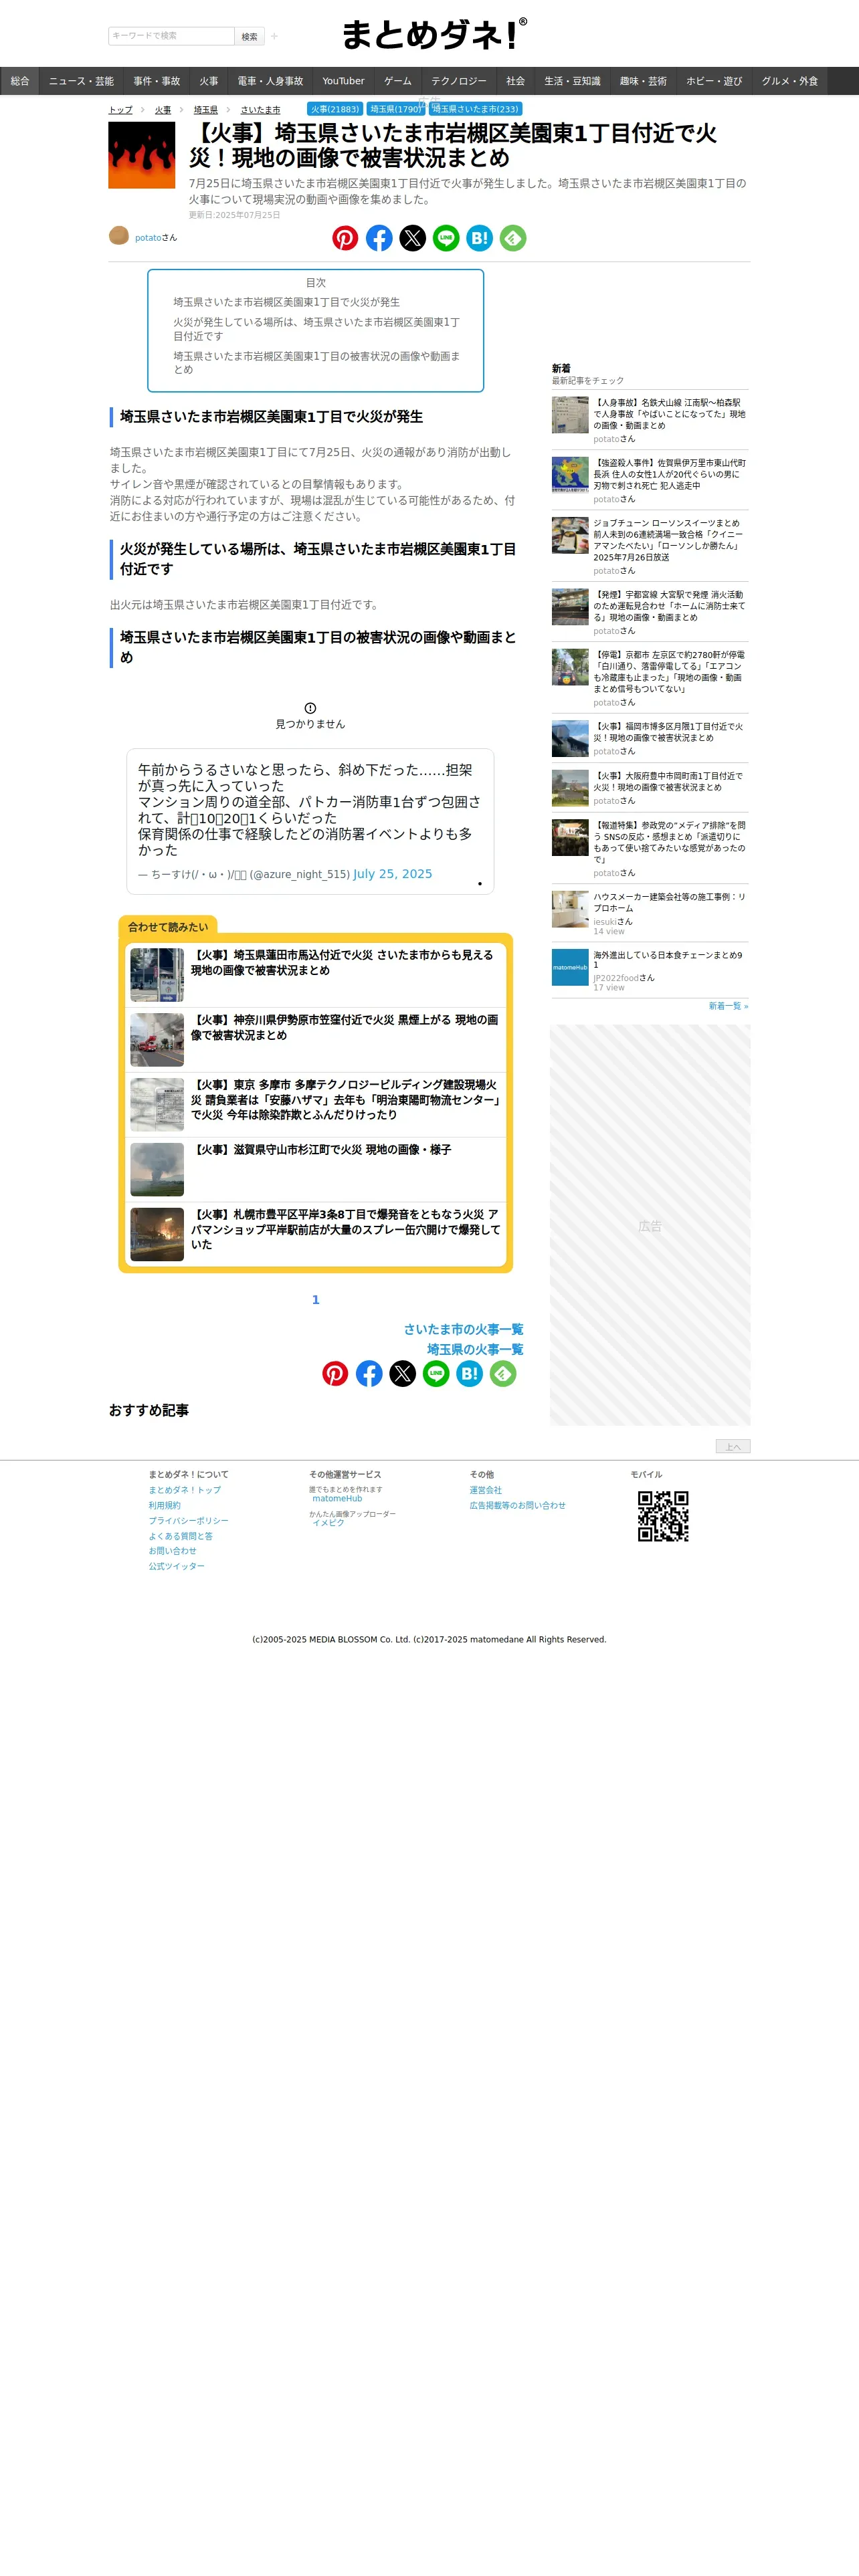Share on X from top share bar
Viewport: 859px width, 2576px height.
click(413, 238)
